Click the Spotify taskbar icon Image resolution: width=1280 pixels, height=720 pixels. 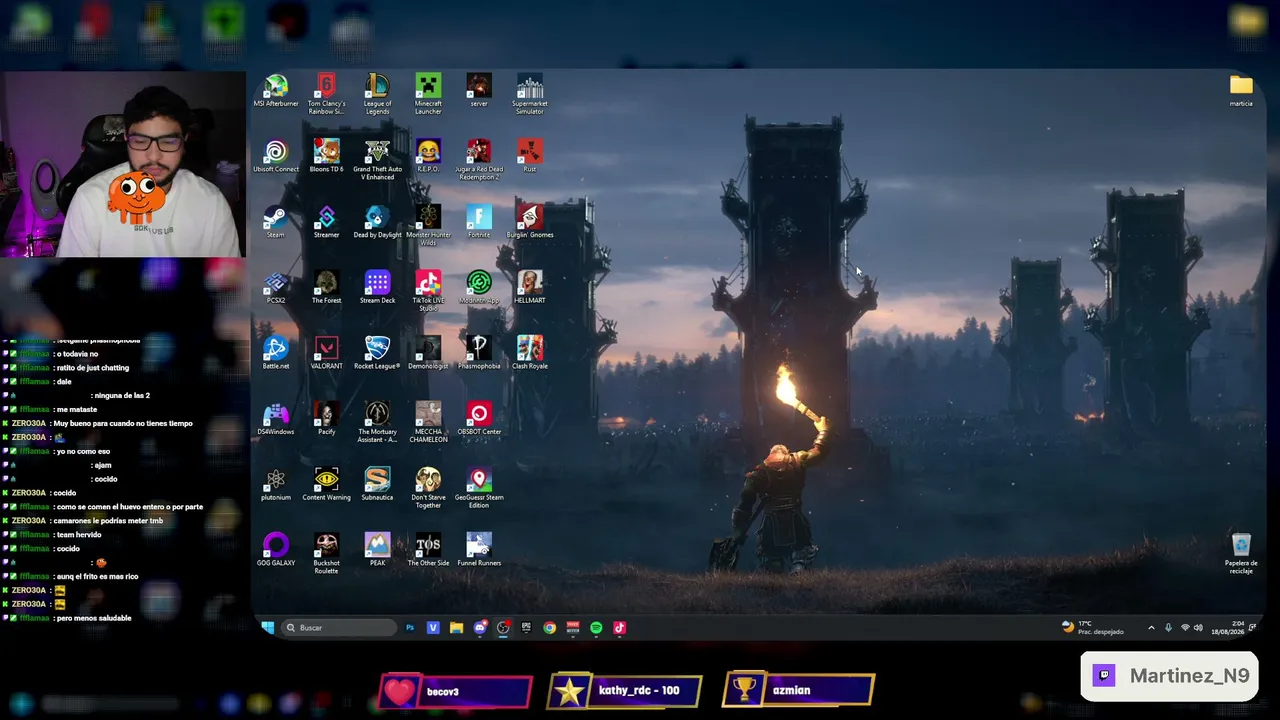point(596,628)
